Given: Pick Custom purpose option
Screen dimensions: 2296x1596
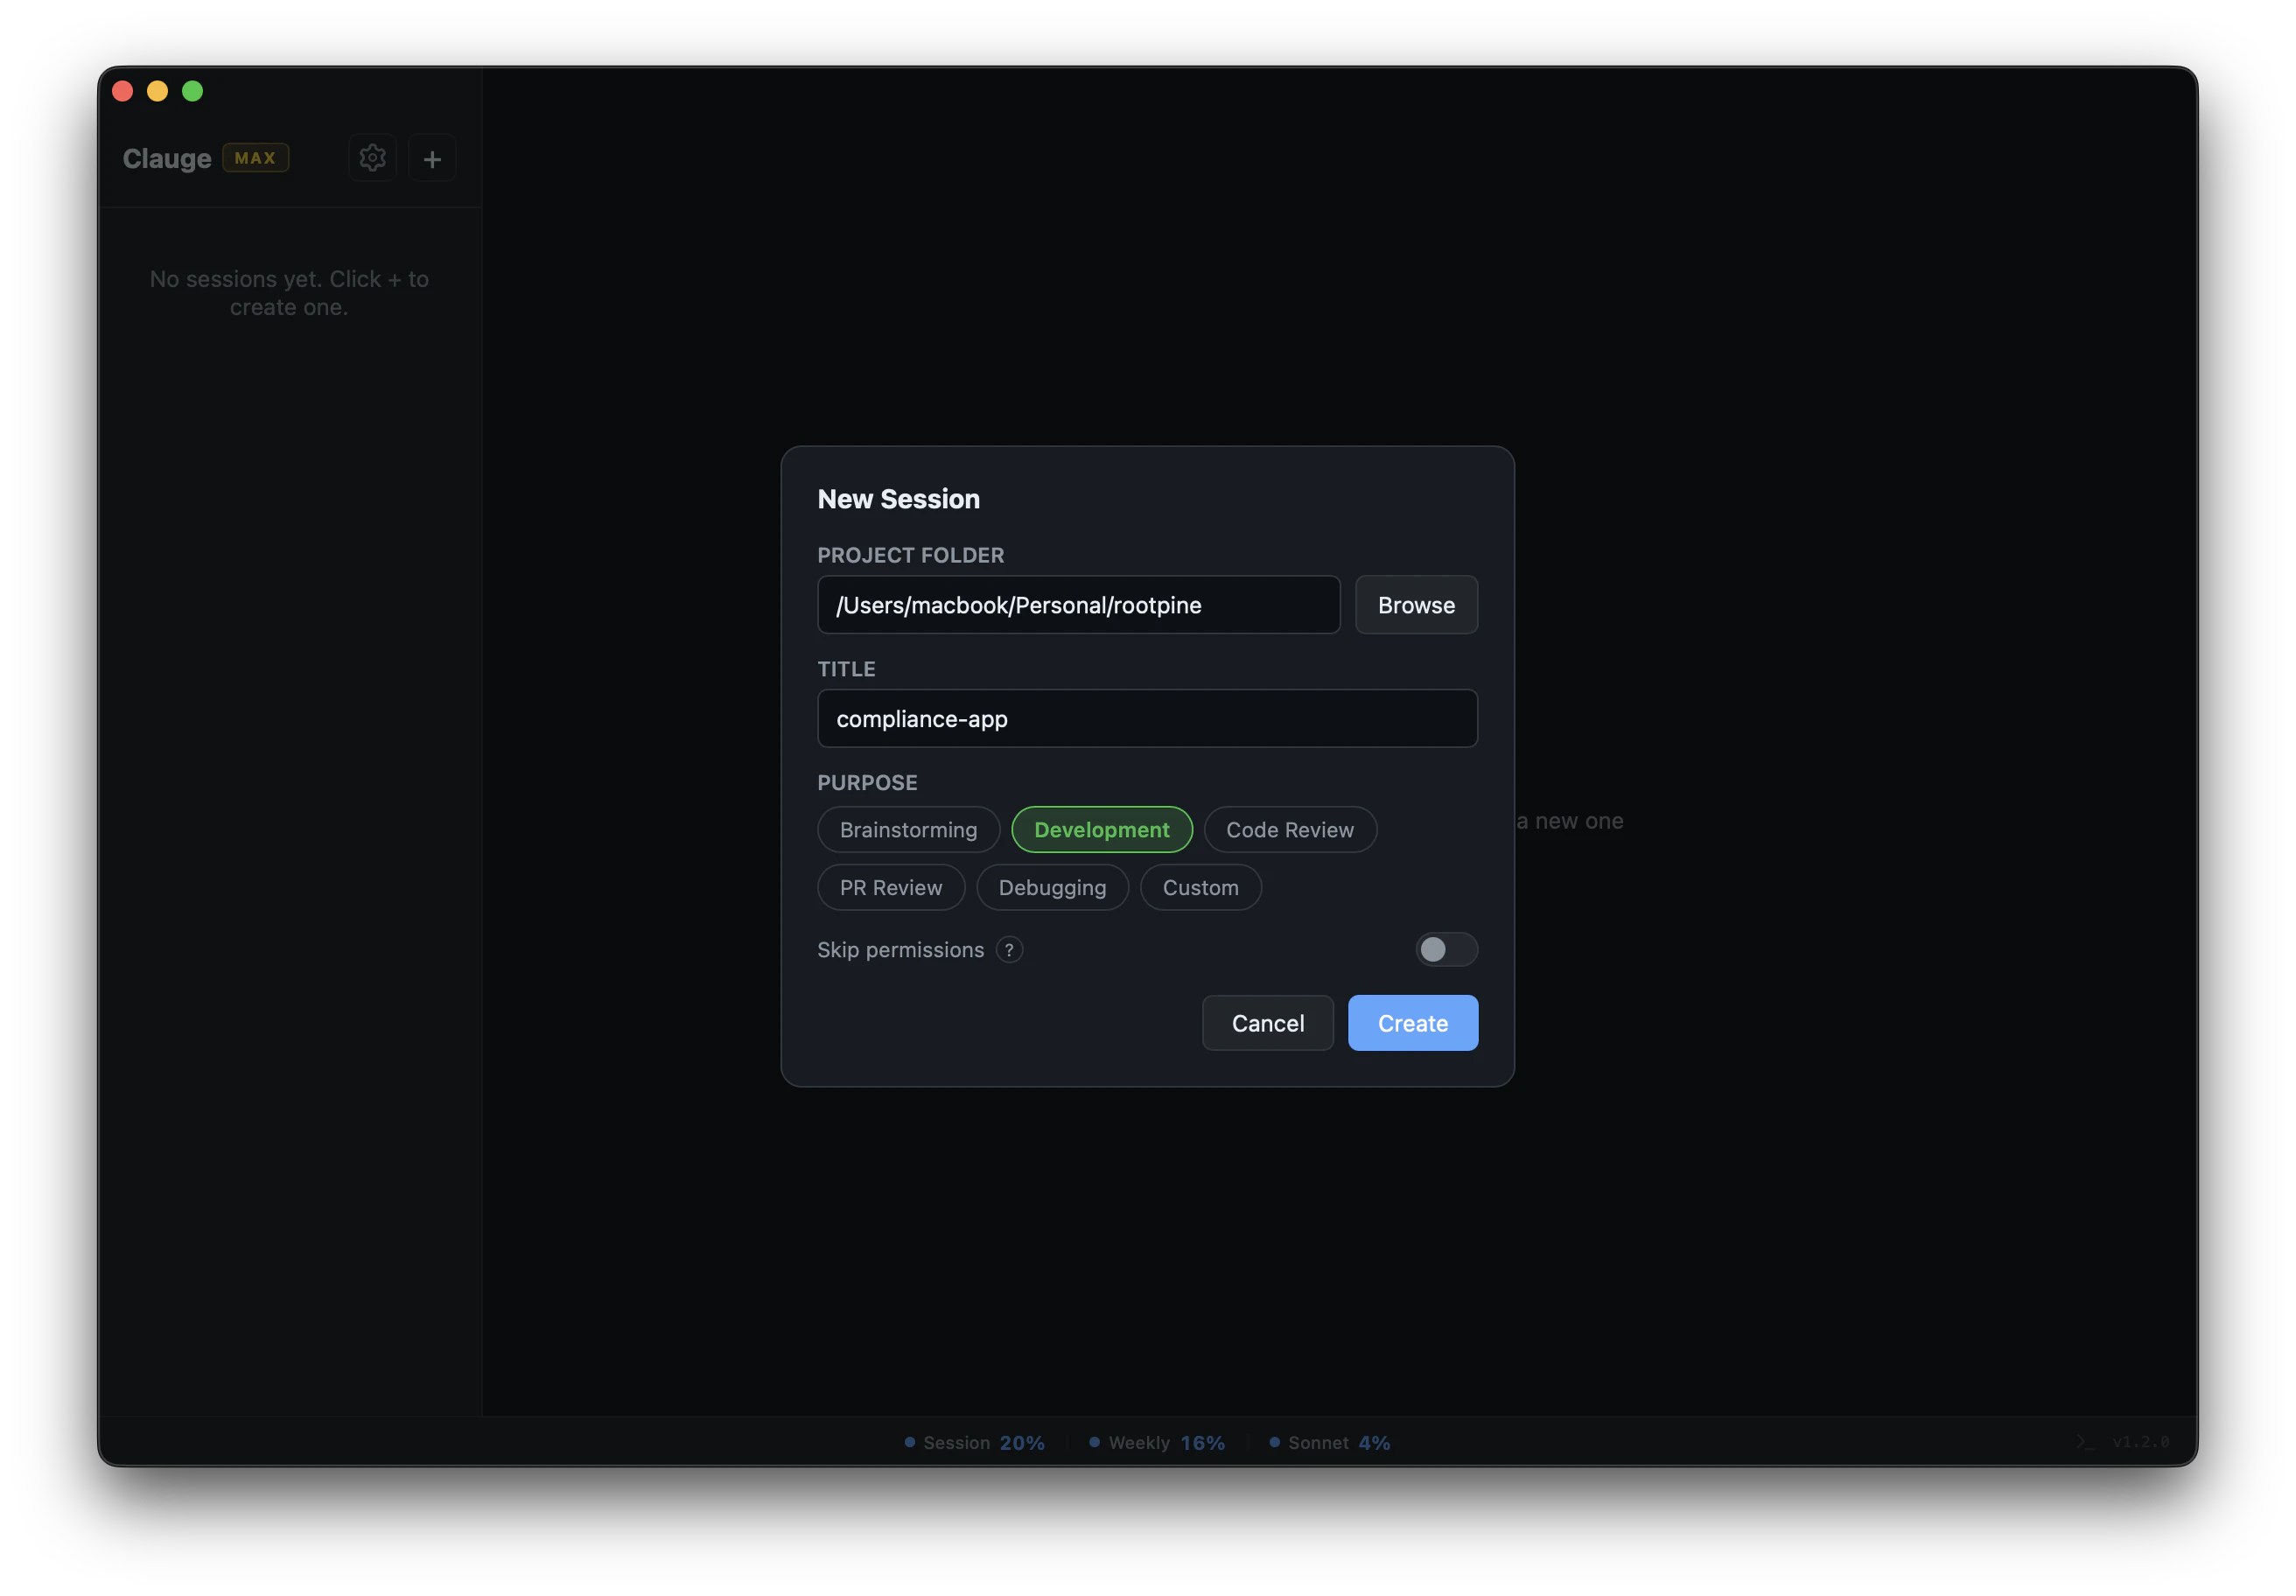Looking at the screenshot, I should (1200, 888).
